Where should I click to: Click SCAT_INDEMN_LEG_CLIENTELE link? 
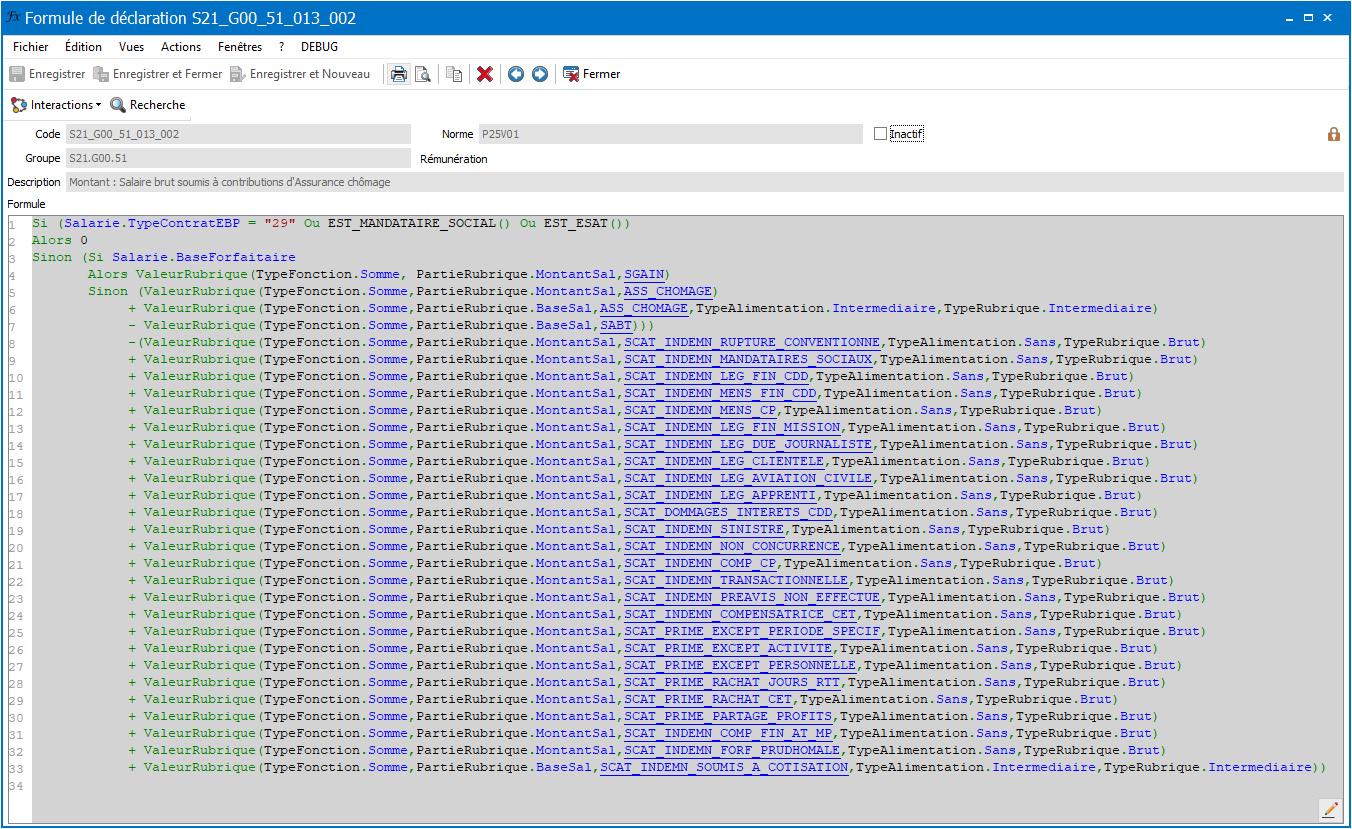point(724,461)
